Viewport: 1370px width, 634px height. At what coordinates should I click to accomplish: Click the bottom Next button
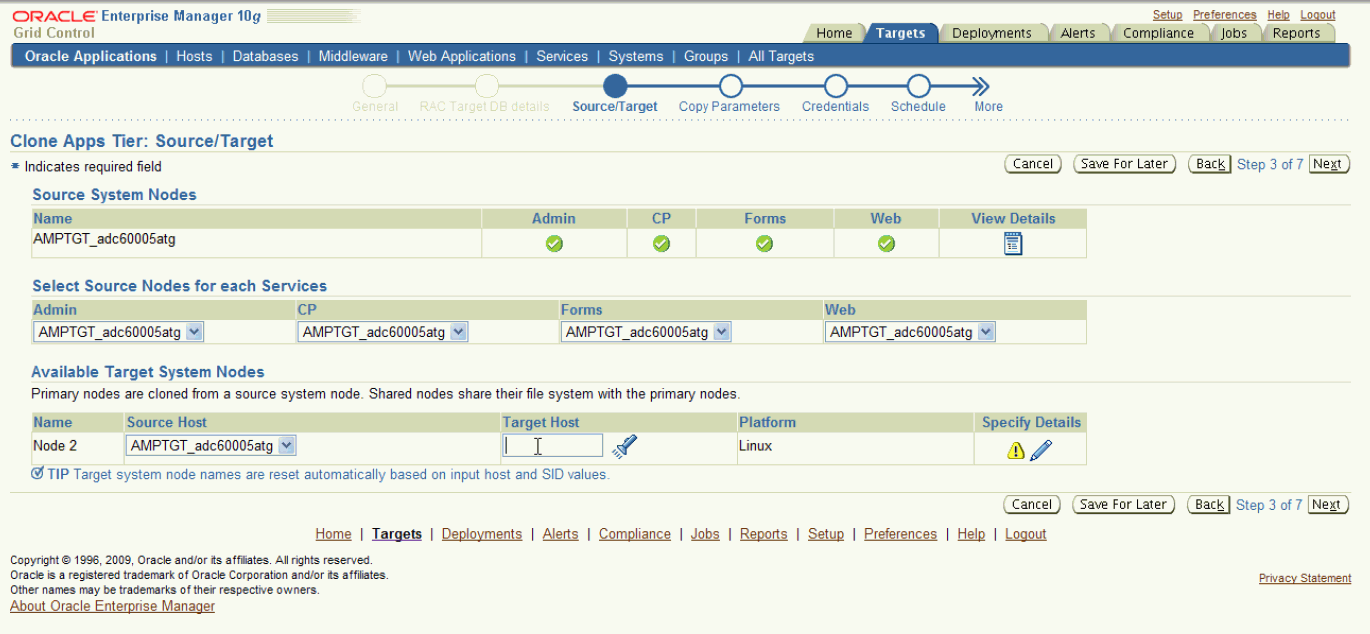[1326, 505]
